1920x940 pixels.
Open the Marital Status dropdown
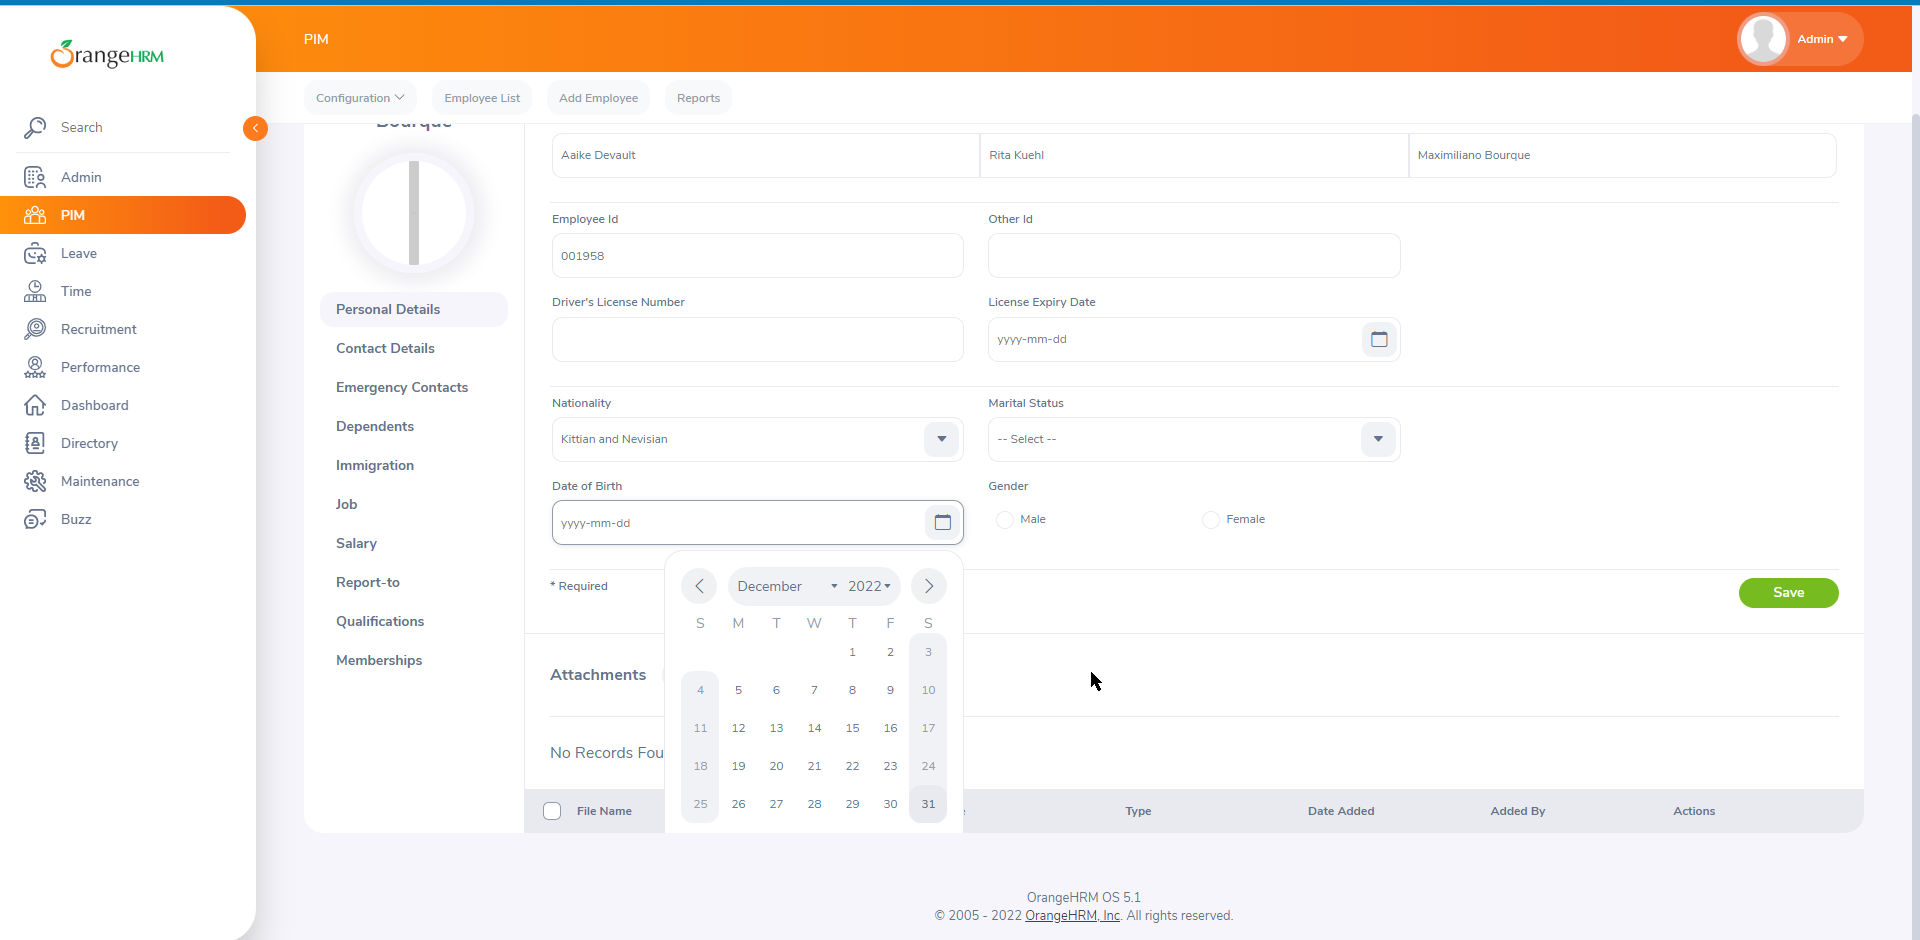(1377, 439)
